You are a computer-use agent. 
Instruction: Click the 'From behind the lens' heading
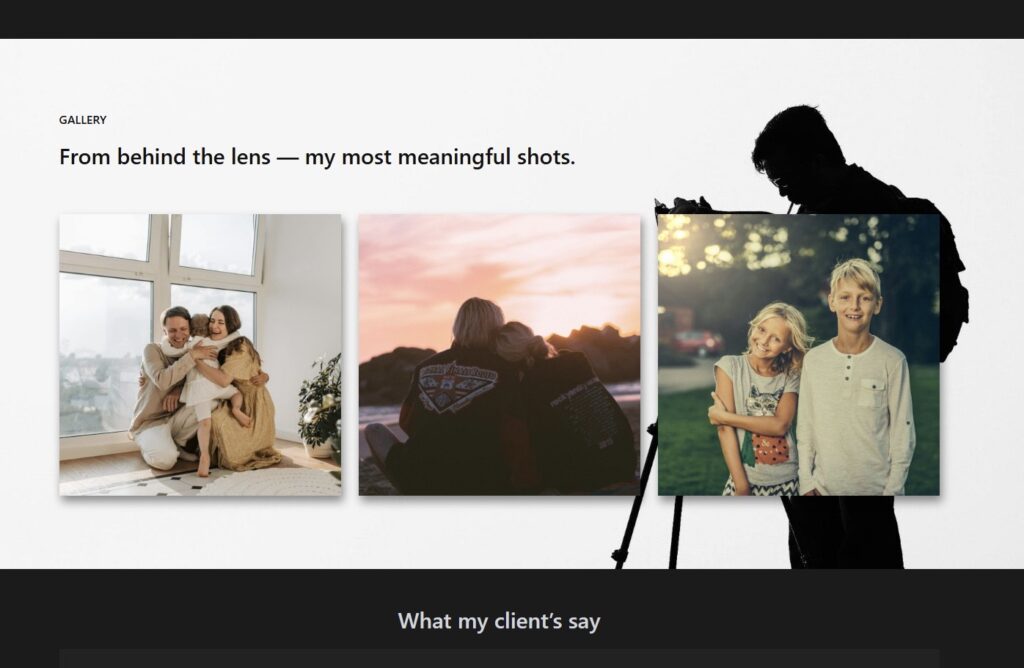coord(317,157)
